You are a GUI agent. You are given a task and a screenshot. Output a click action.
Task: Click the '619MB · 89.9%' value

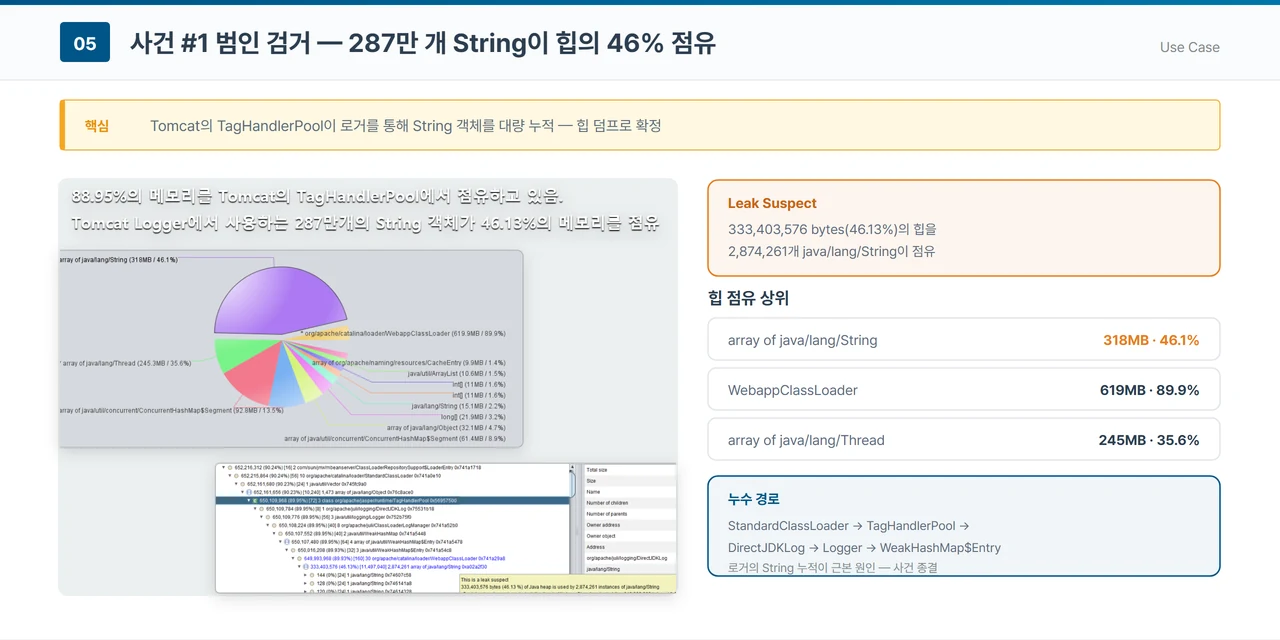tap(1149, 390)
